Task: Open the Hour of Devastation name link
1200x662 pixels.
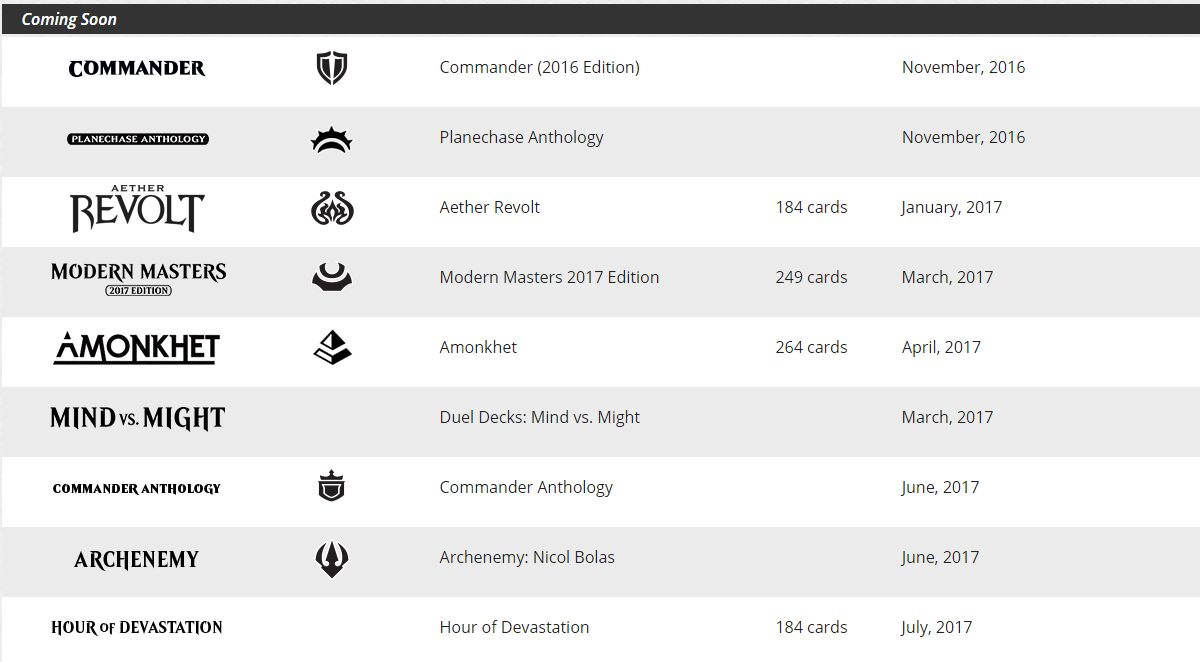Action: pyautogui.click(x=514, y=627)
